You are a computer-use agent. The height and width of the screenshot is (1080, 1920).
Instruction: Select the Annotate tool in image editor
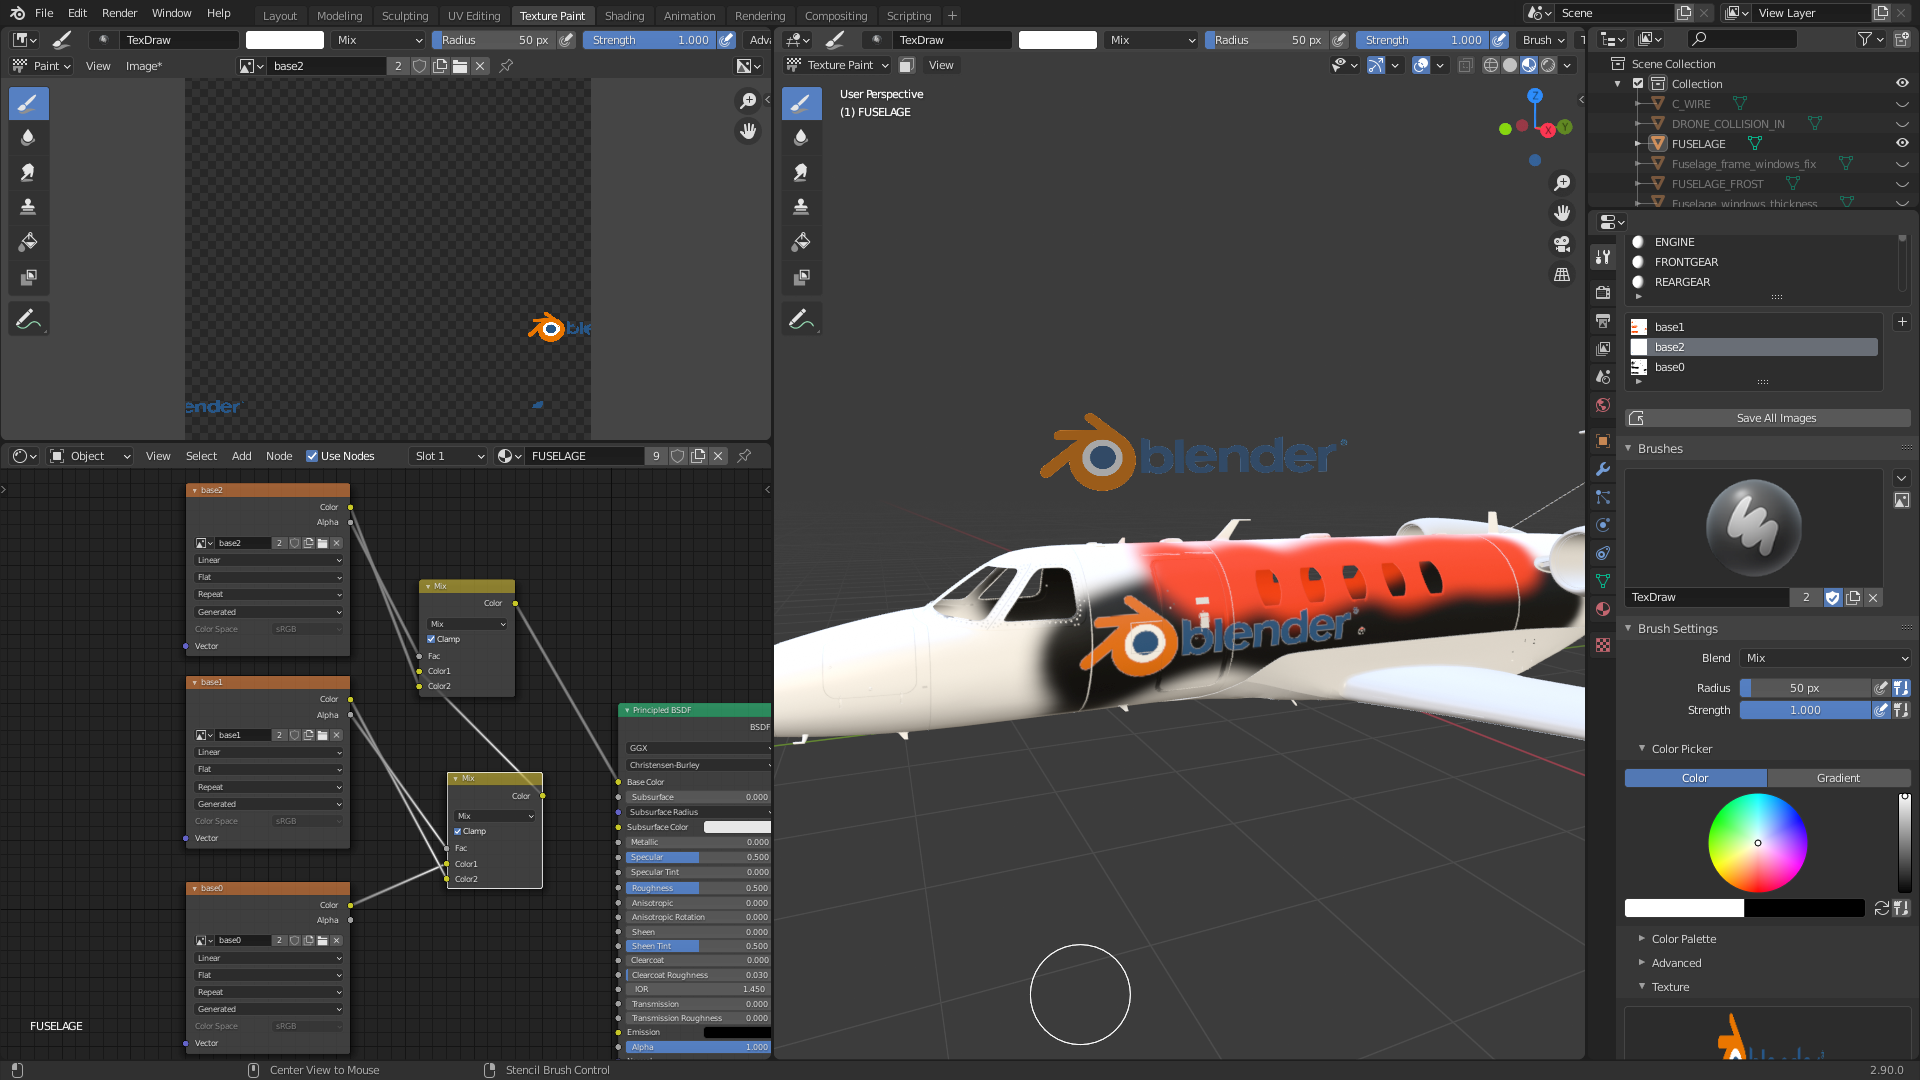coord(28,319)
